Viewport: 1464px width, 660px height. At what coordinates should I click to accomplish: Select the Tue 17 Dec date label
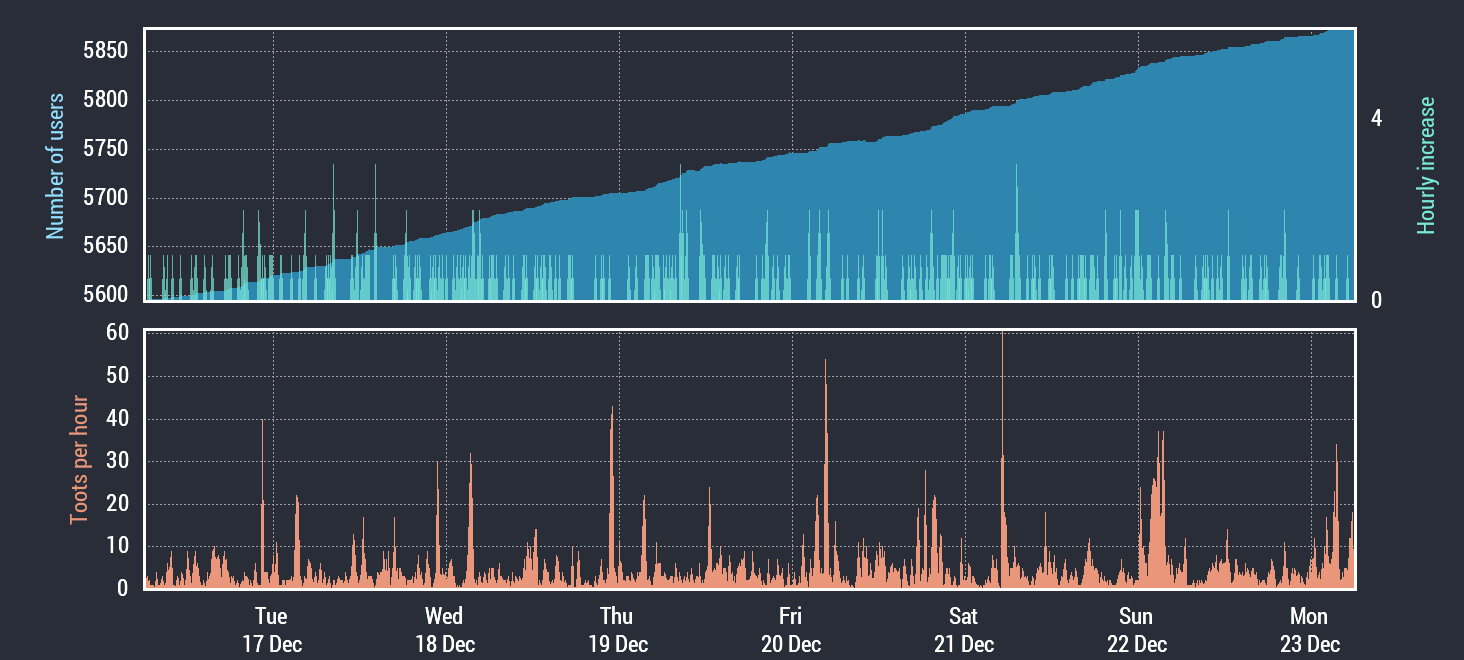pyautogui.click(x=271, y=630)
